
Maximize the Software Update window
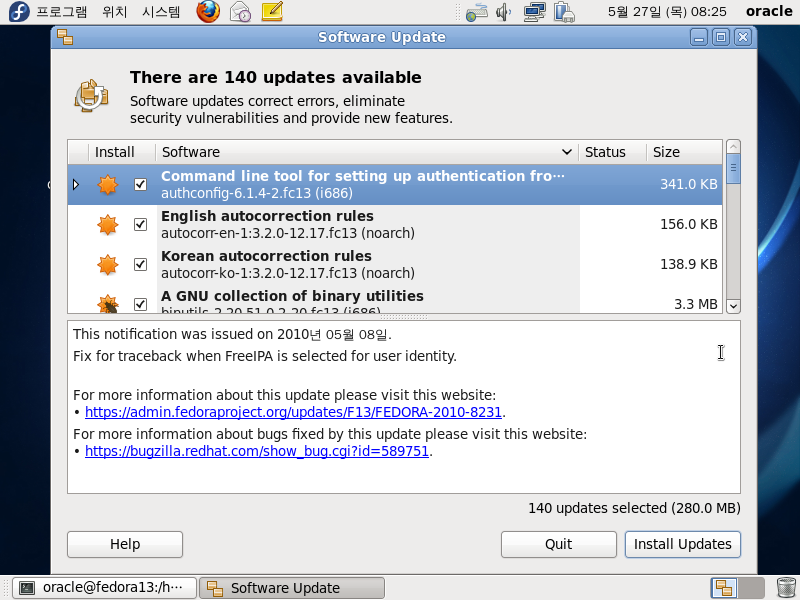pyautogui.click(x=721, y=37)
